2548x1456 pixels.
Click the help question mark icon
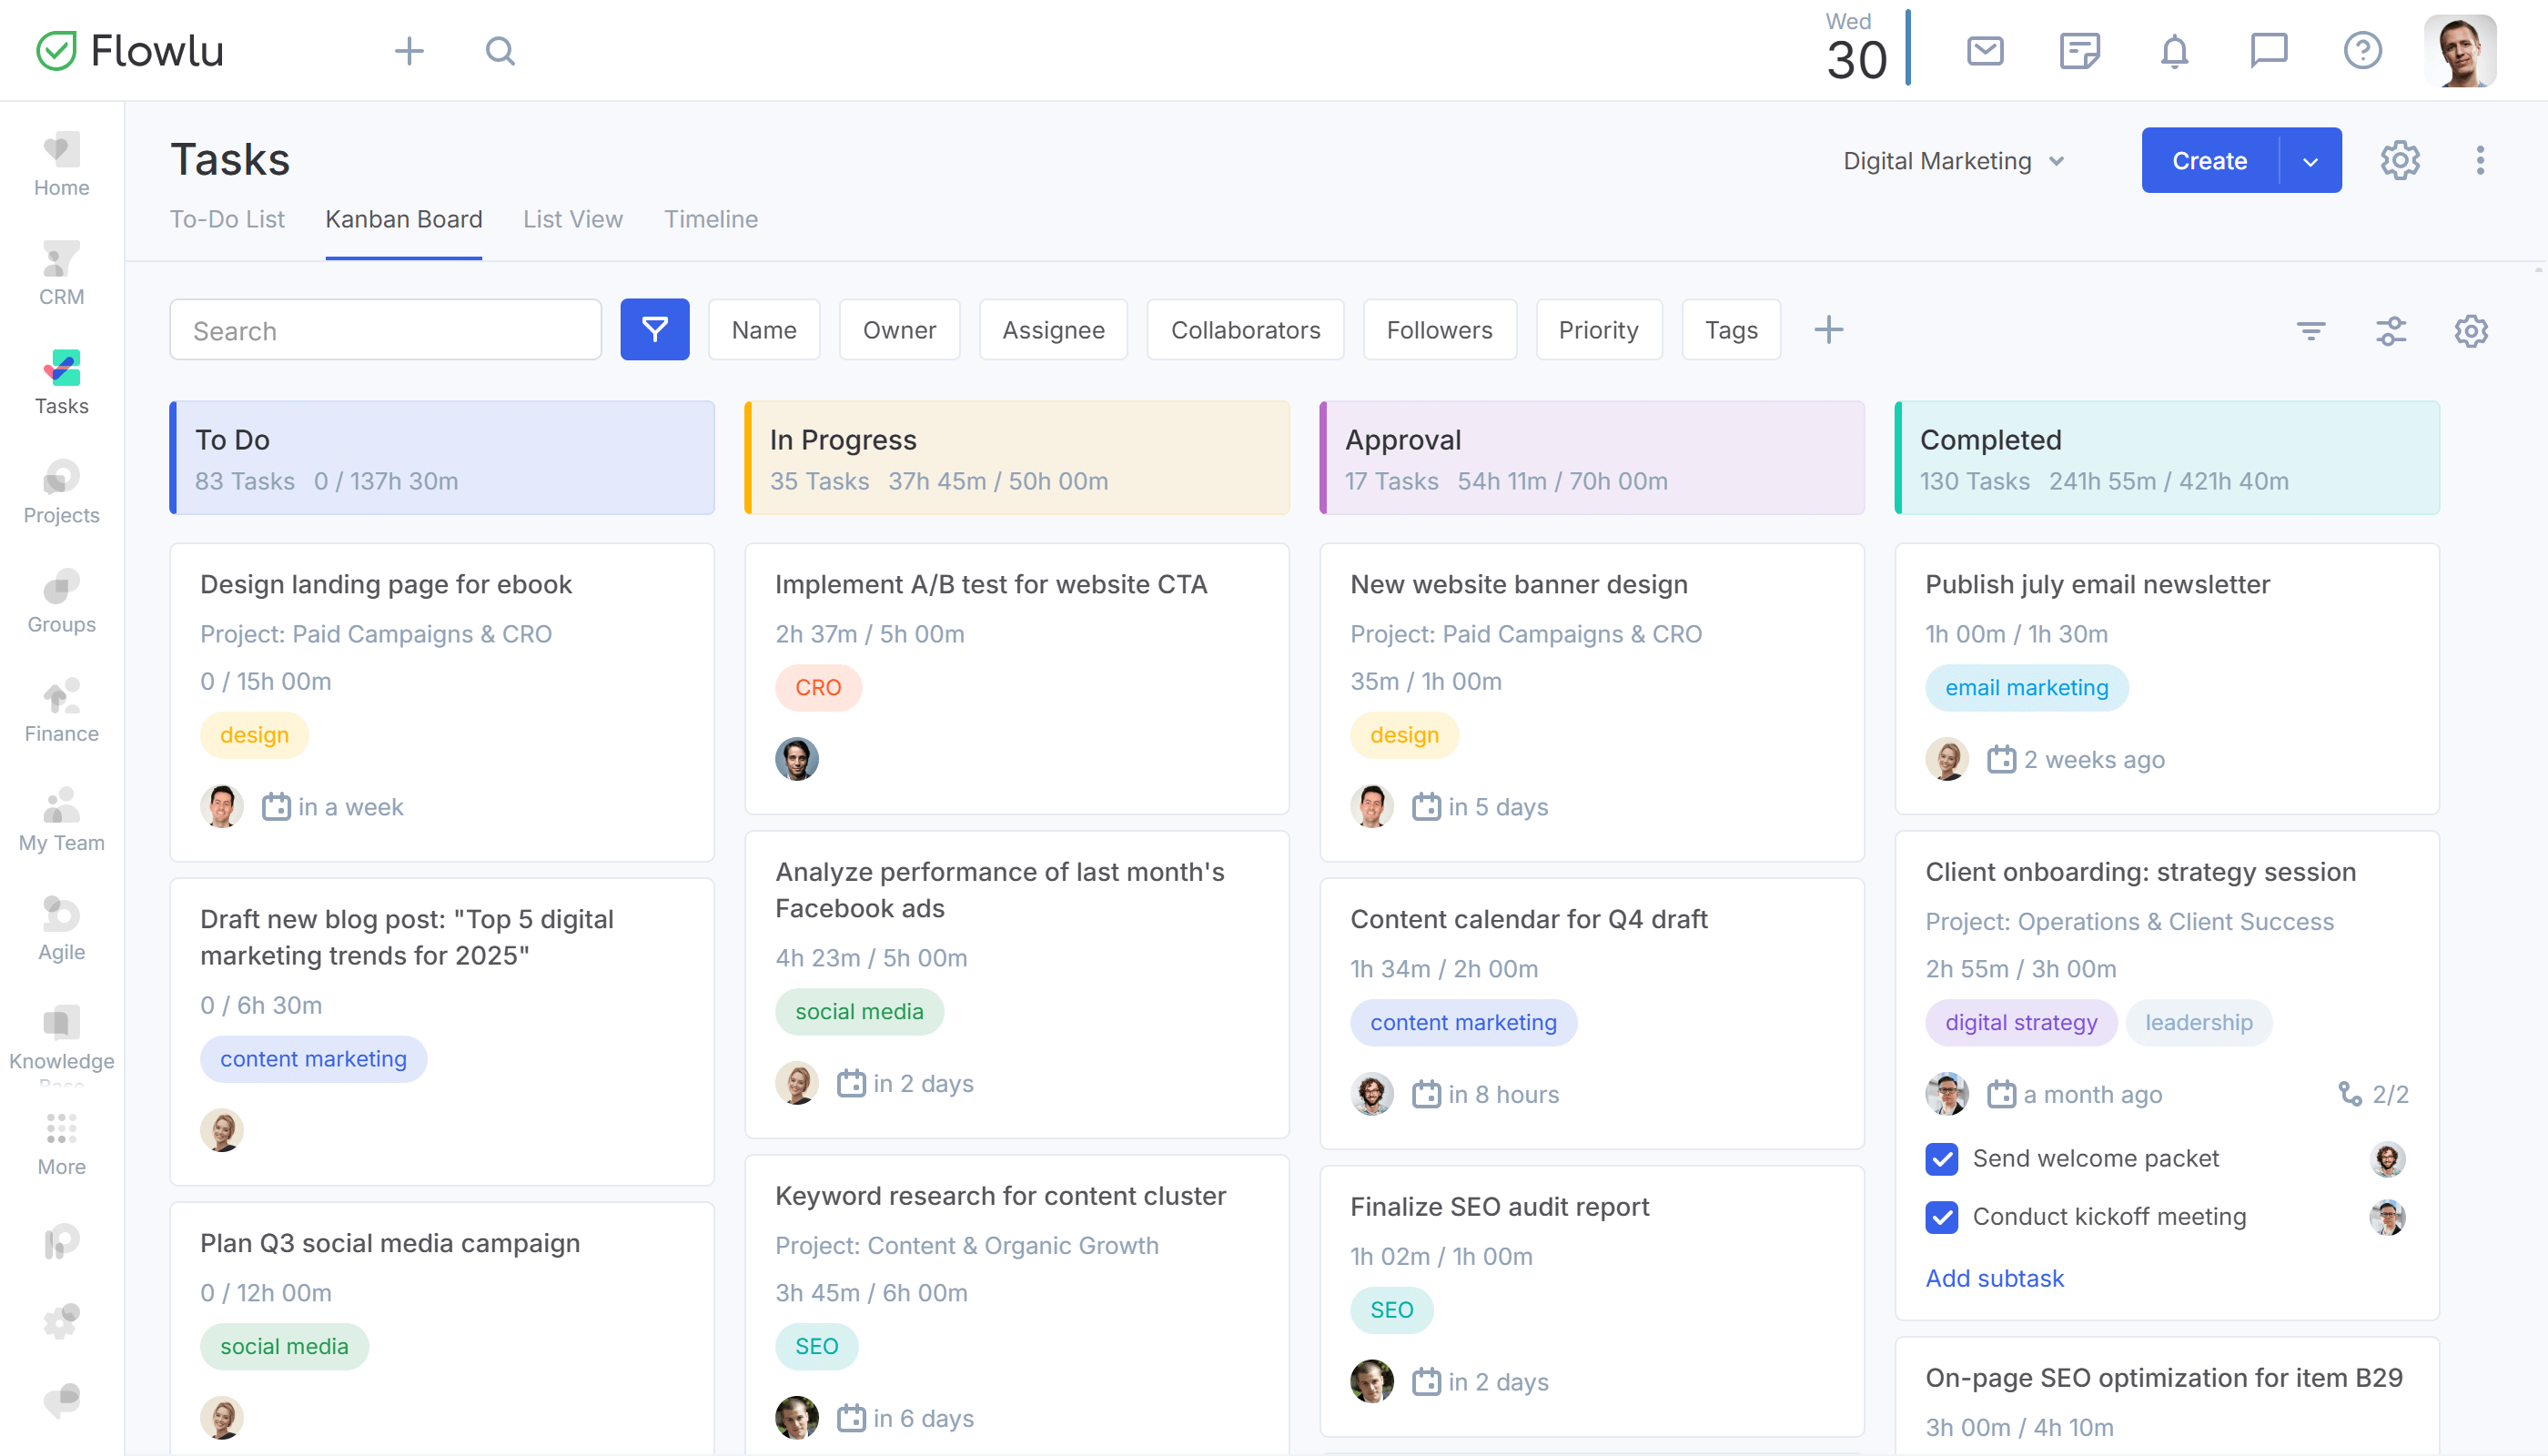click(2362, 51)
